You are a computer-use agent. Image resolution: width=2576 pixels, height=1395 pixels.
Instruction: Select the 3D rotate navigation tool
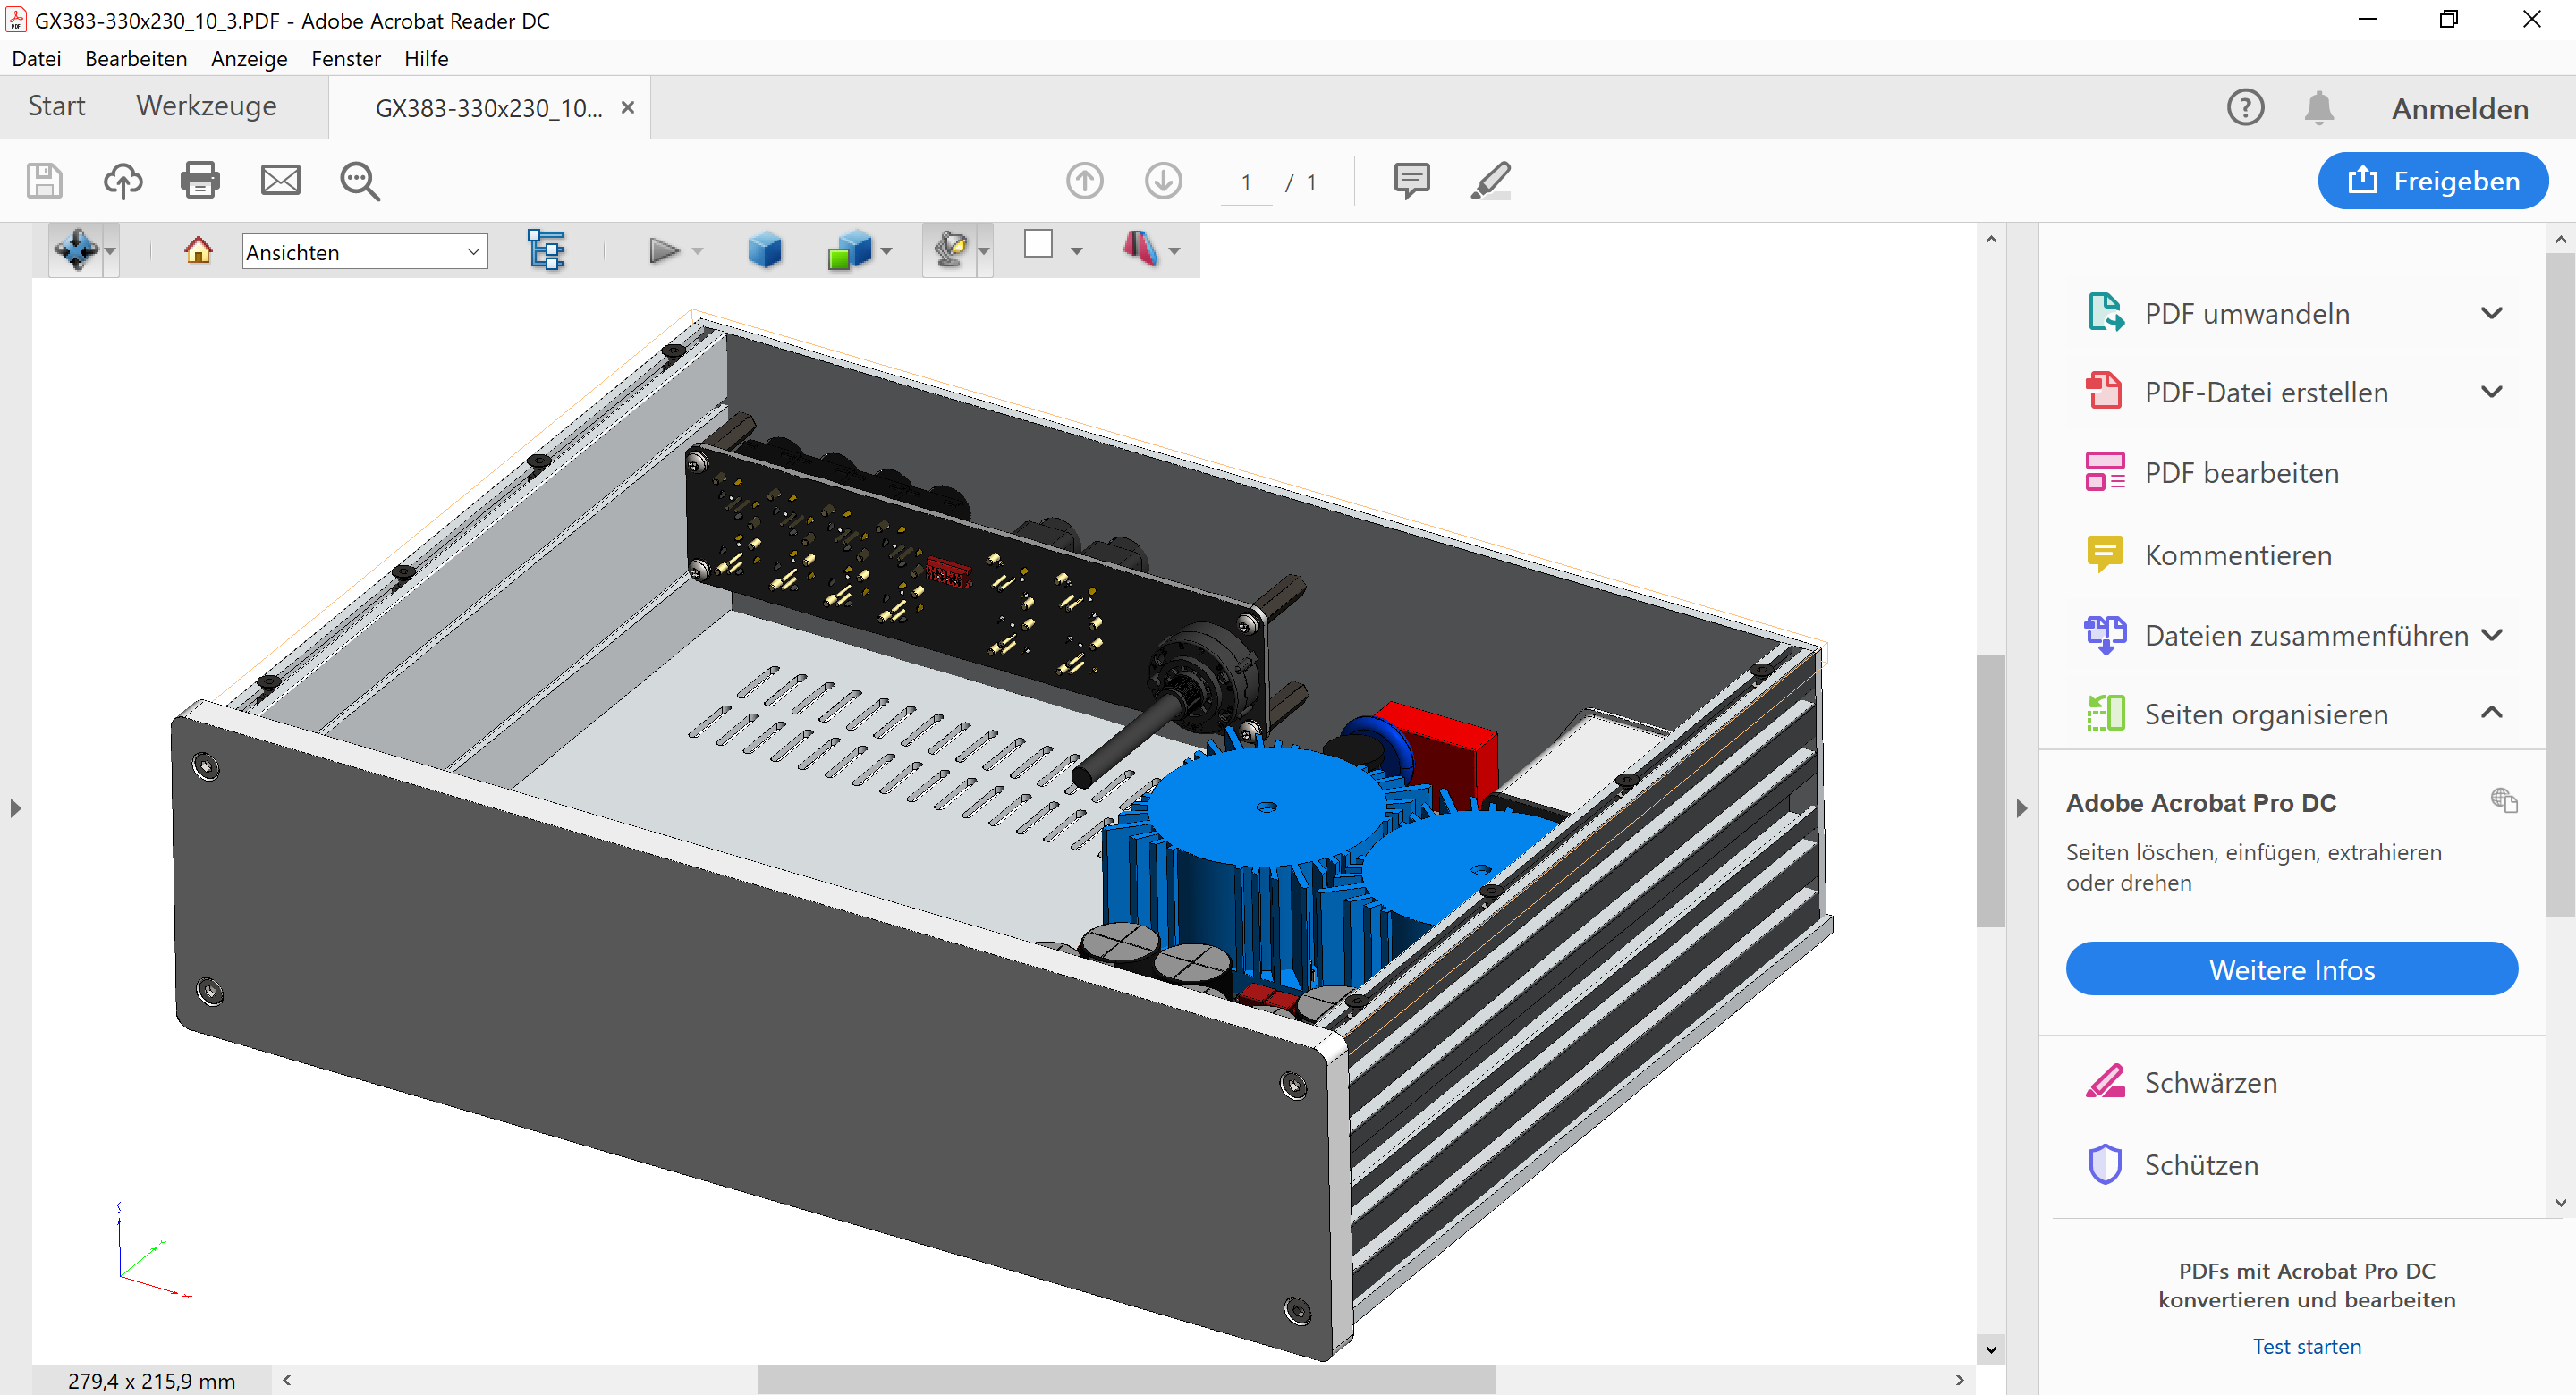point(76,250)
